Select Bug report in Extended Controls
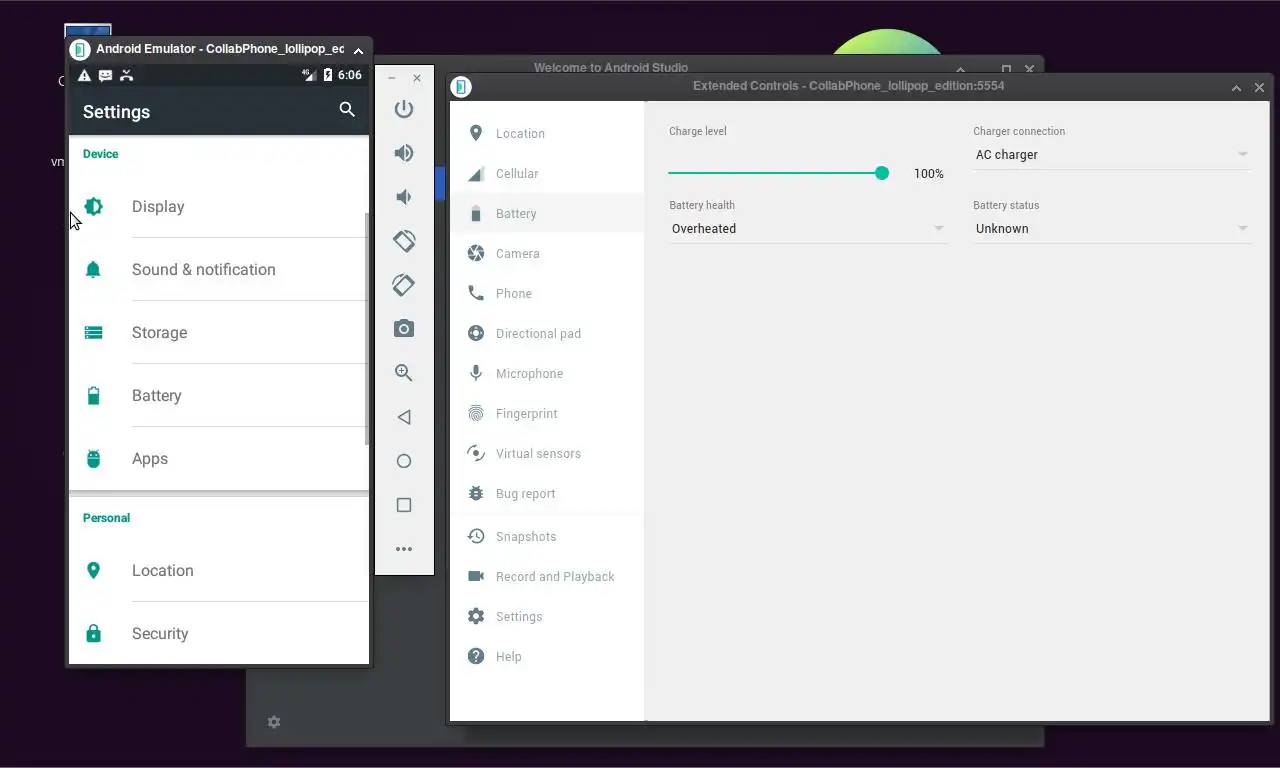 [547, 493]
